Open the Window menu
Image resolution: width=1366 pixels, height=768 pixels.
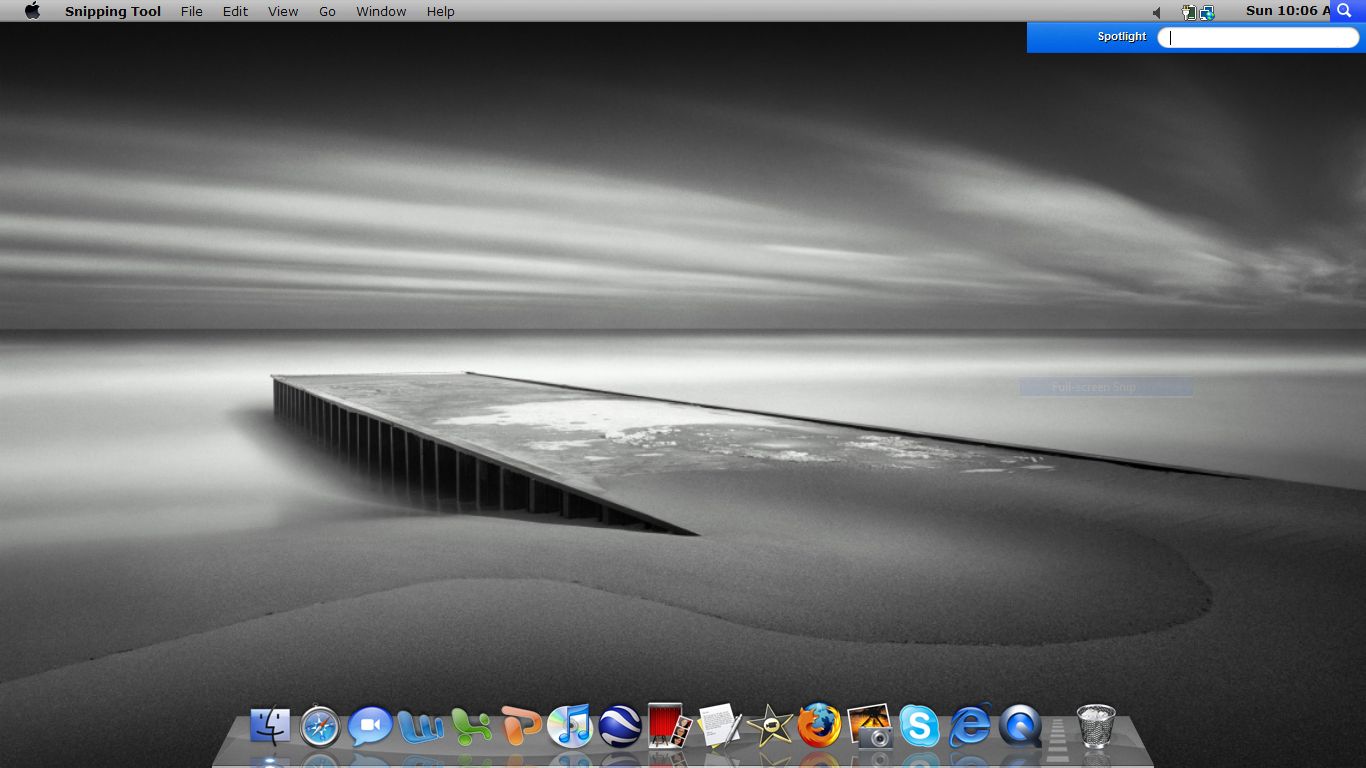pos(381,11)
